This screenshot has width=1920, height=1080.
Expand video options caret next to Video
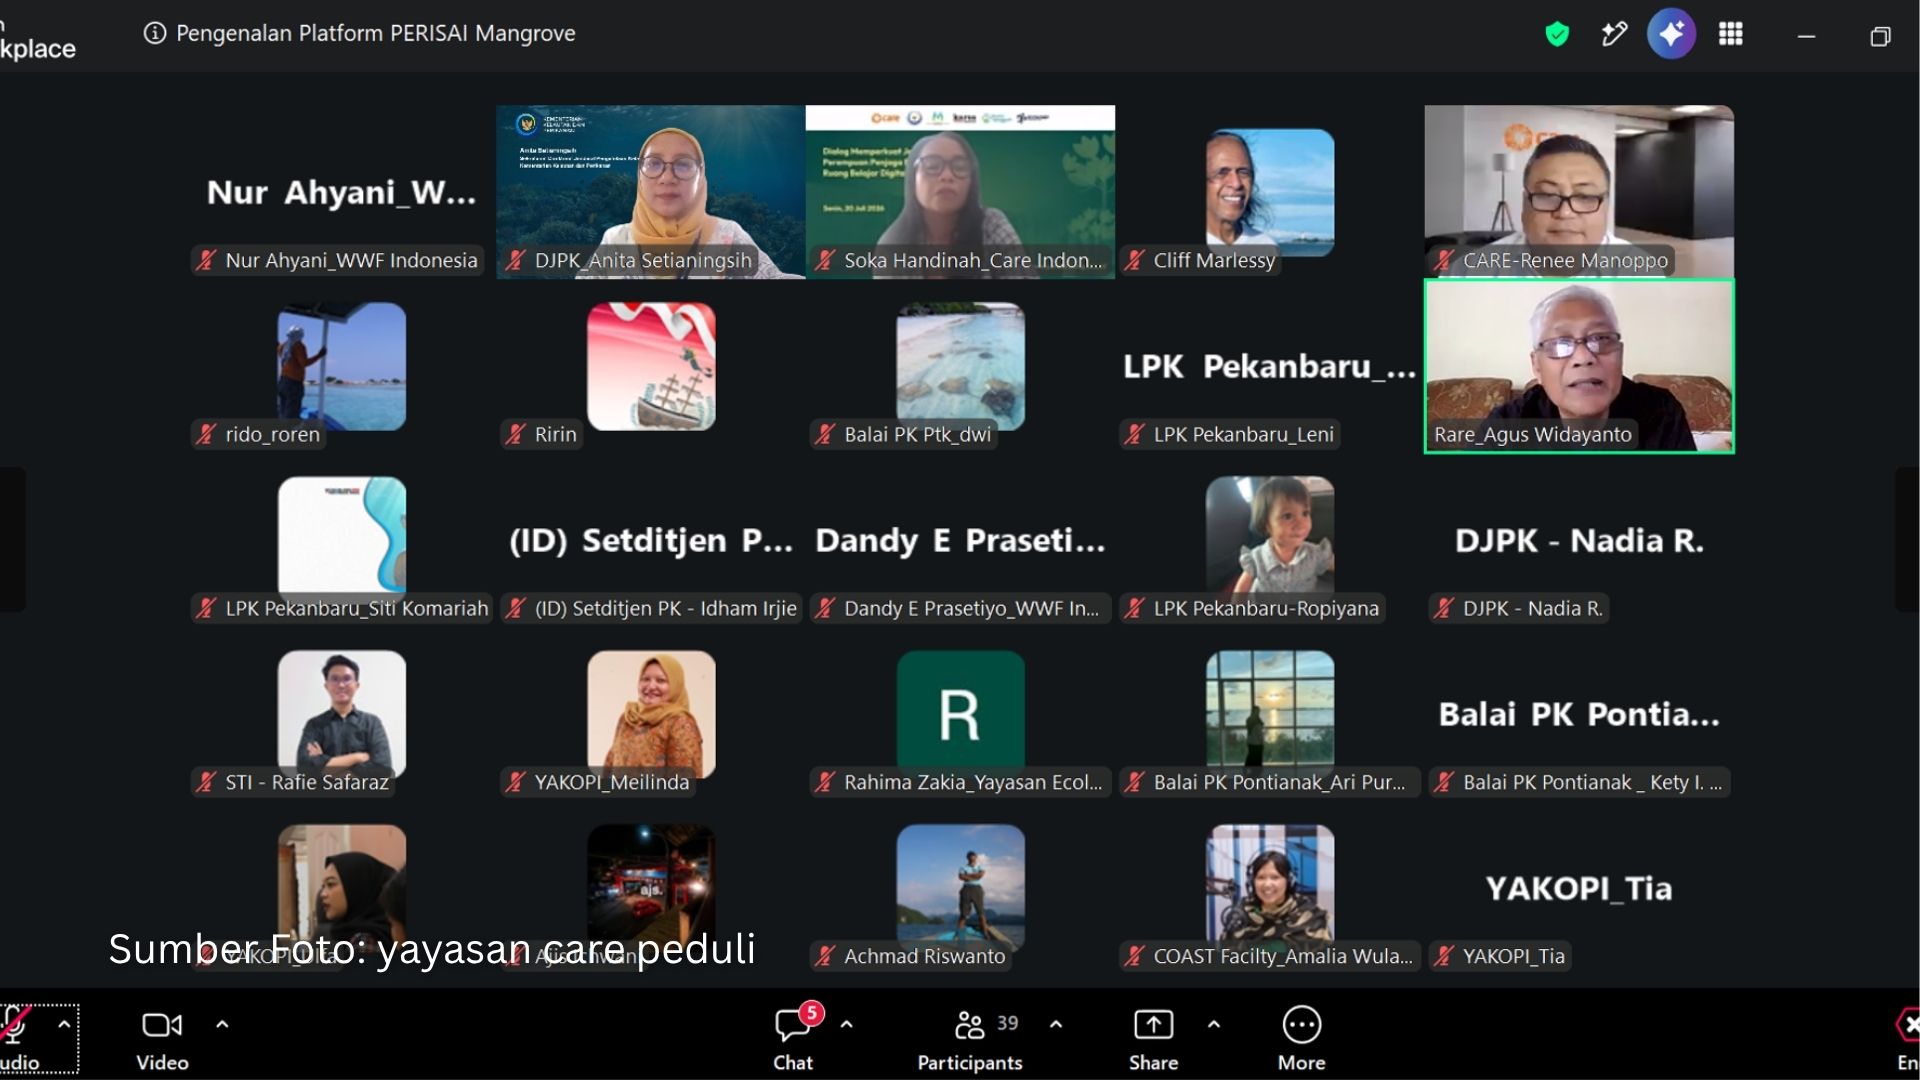coord(222,1024)
